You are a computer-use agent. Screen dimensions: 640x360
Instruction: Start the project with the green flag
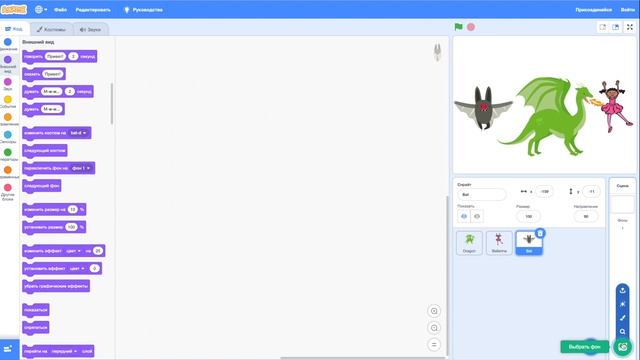click(458, 27)
